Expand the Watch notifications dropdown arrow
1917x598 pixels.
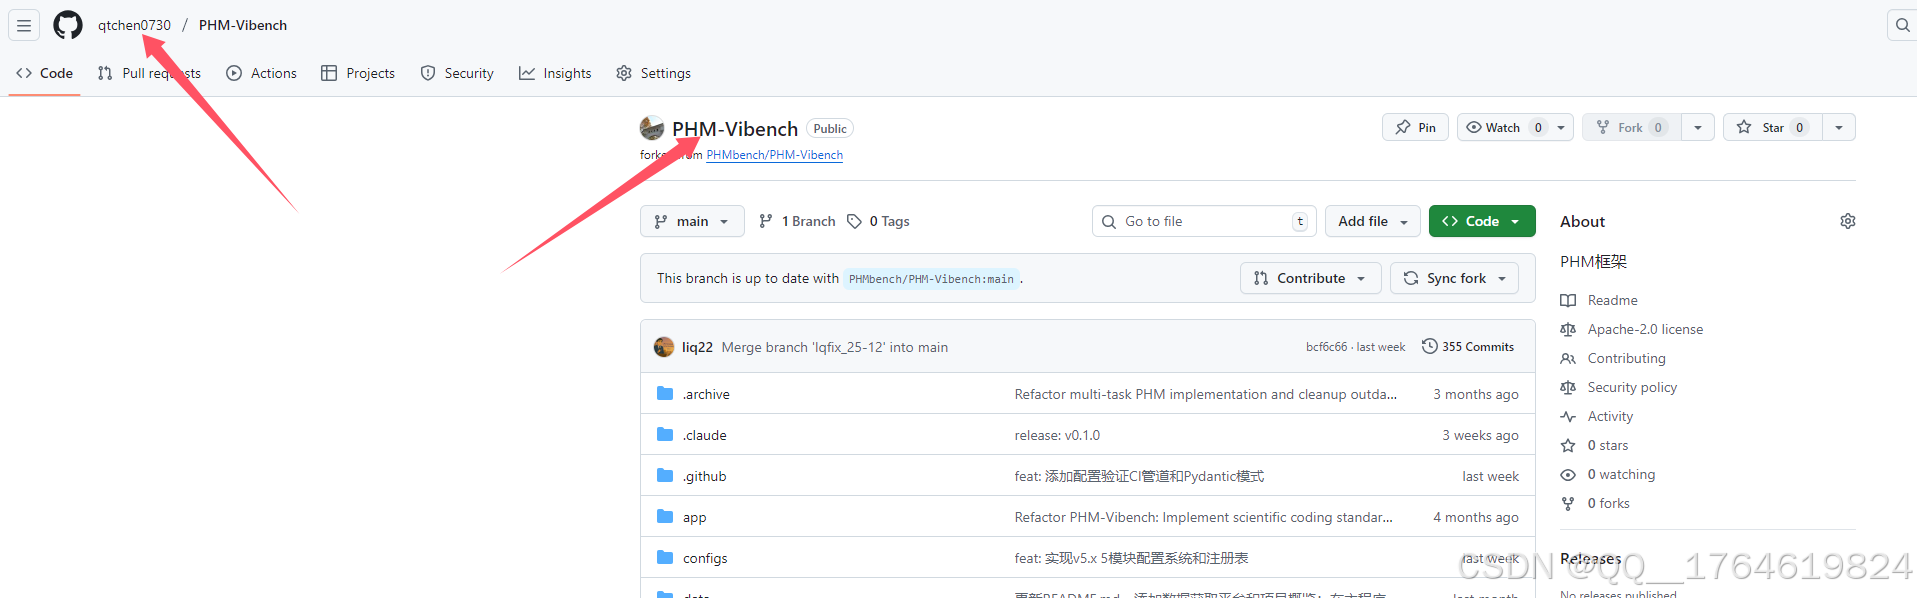click(1561, 127)
